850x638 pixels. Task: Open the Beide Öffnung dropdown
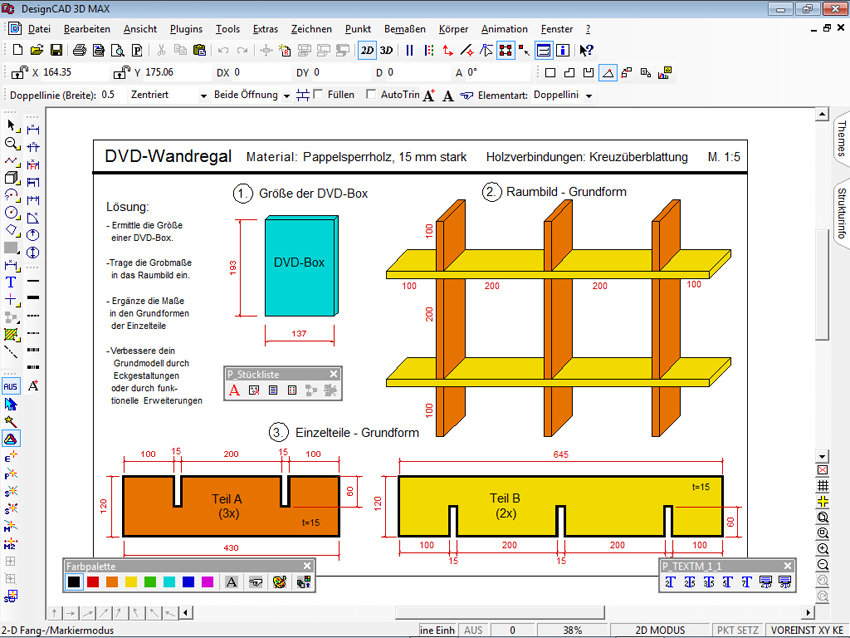point(287,93)
